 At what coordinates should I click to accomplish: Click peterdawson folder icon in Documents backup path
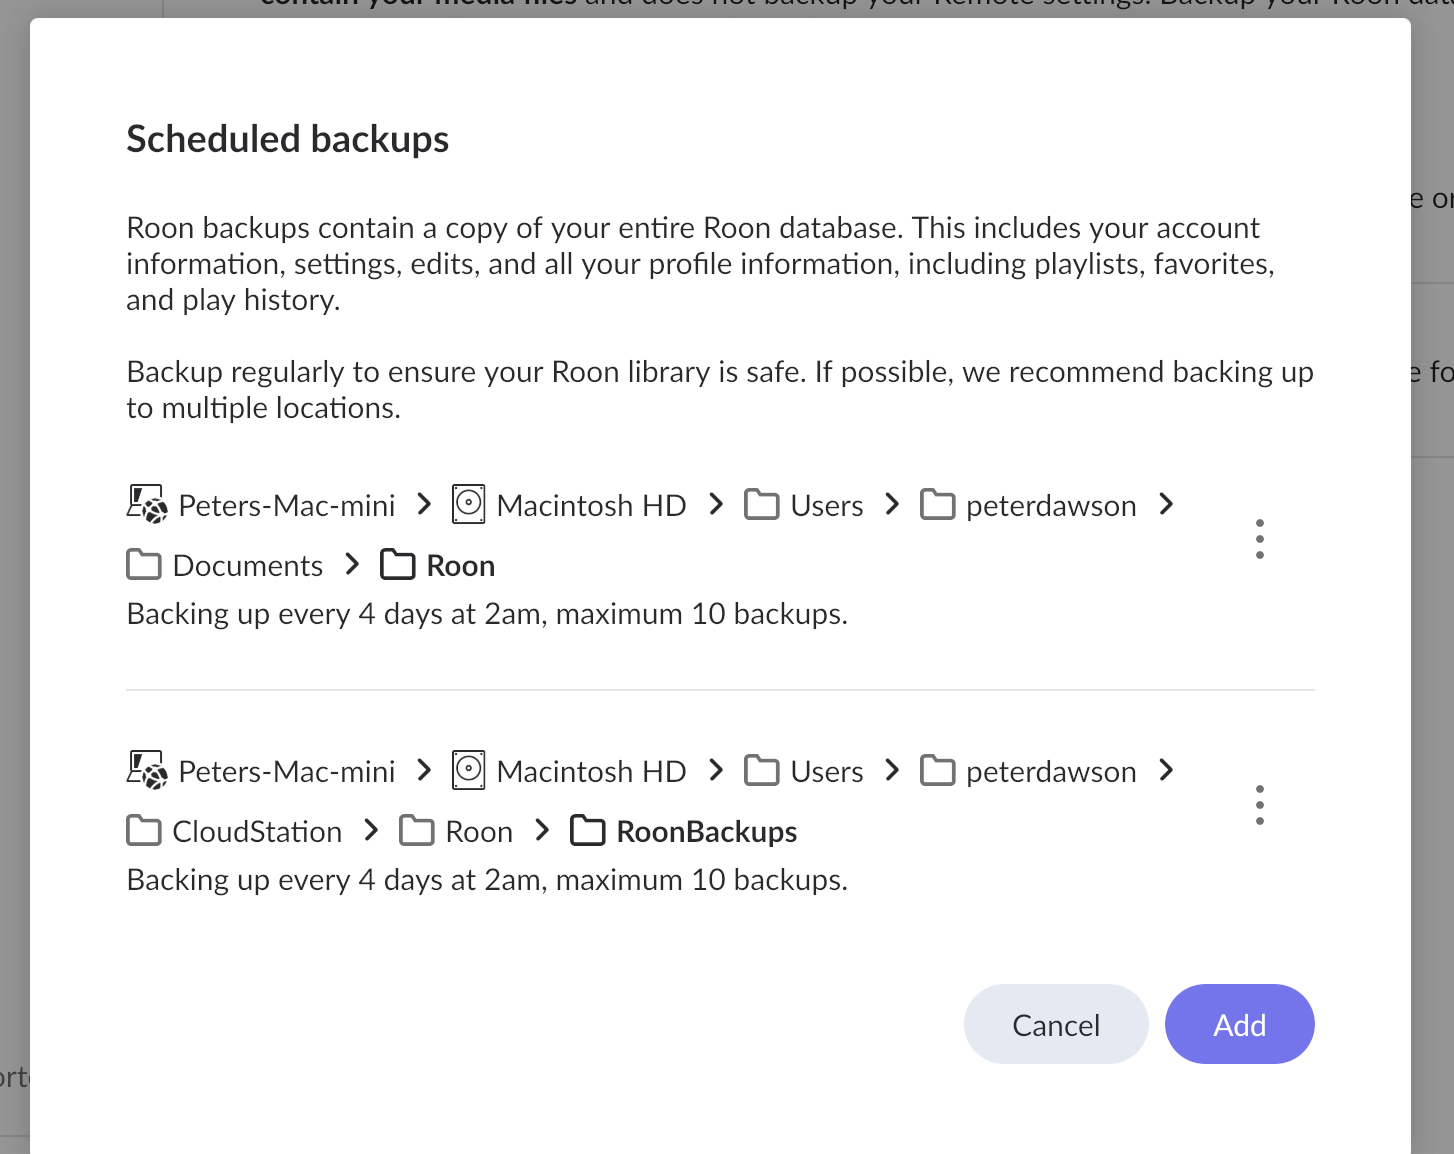coord(937,505)
